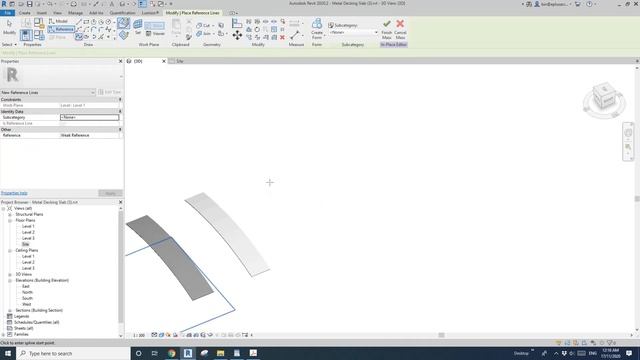This screenshot has width=640, height=360.
Task: Click the Create Form tool
Action: click(317, 28)
